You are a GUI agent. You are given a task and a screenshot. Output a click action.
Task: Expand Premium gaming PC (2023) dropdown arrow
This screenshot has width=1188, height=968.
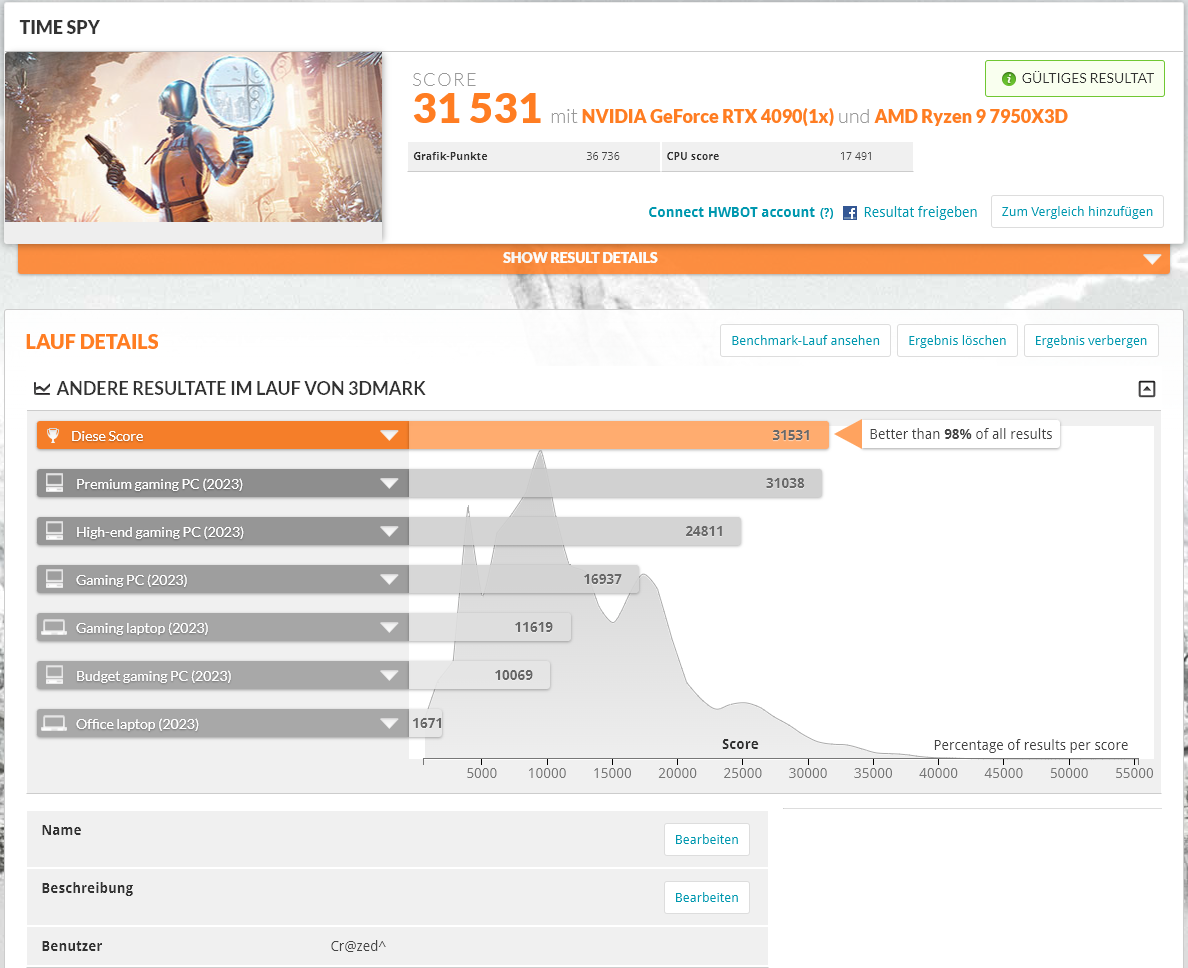[389, 483]
